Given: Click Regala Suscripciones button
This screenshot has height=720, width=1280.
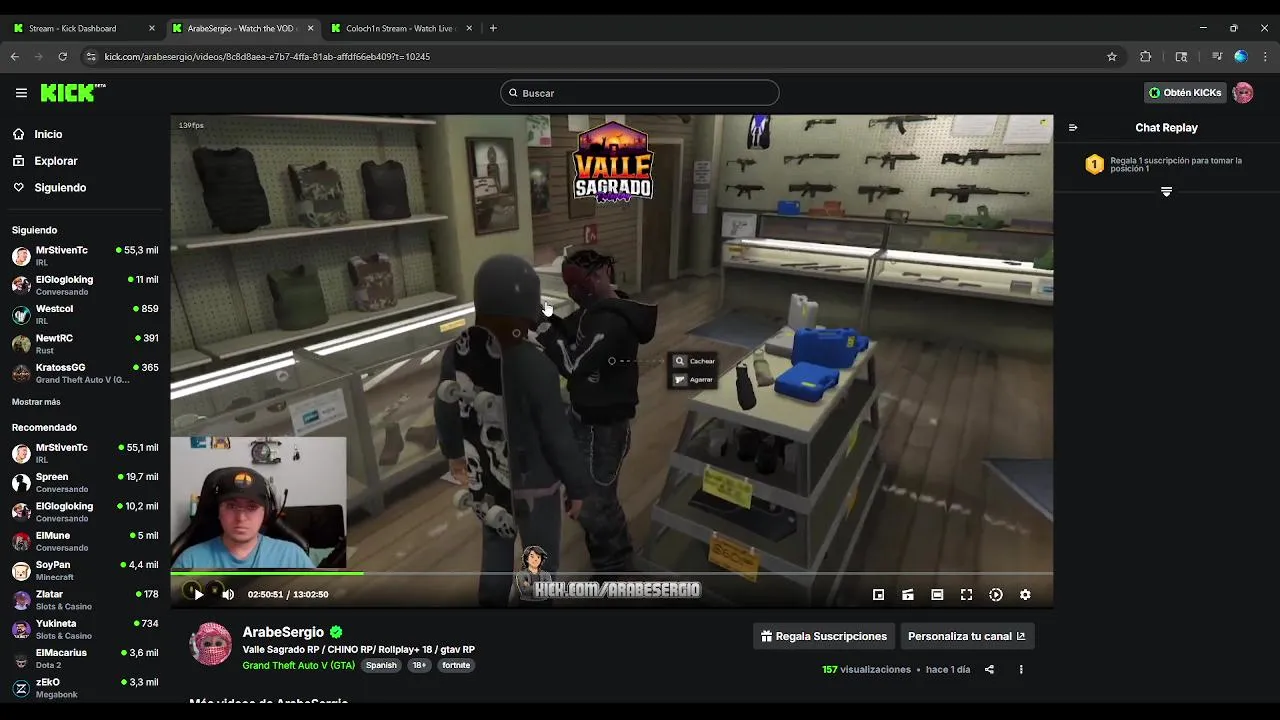Looking at the screenshot, I should pyautogui.click(x=824, y=636).
